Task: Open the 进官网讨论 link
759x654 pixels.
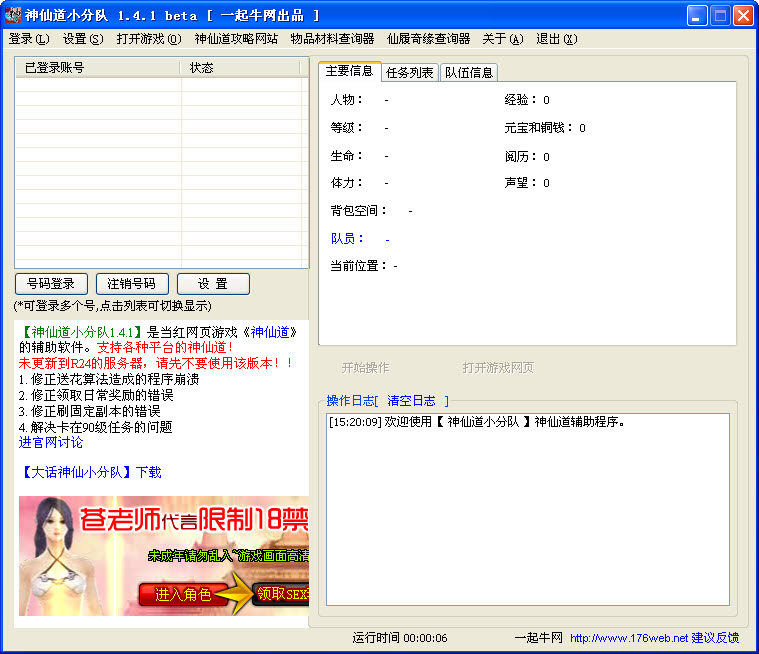Action: 51,442
